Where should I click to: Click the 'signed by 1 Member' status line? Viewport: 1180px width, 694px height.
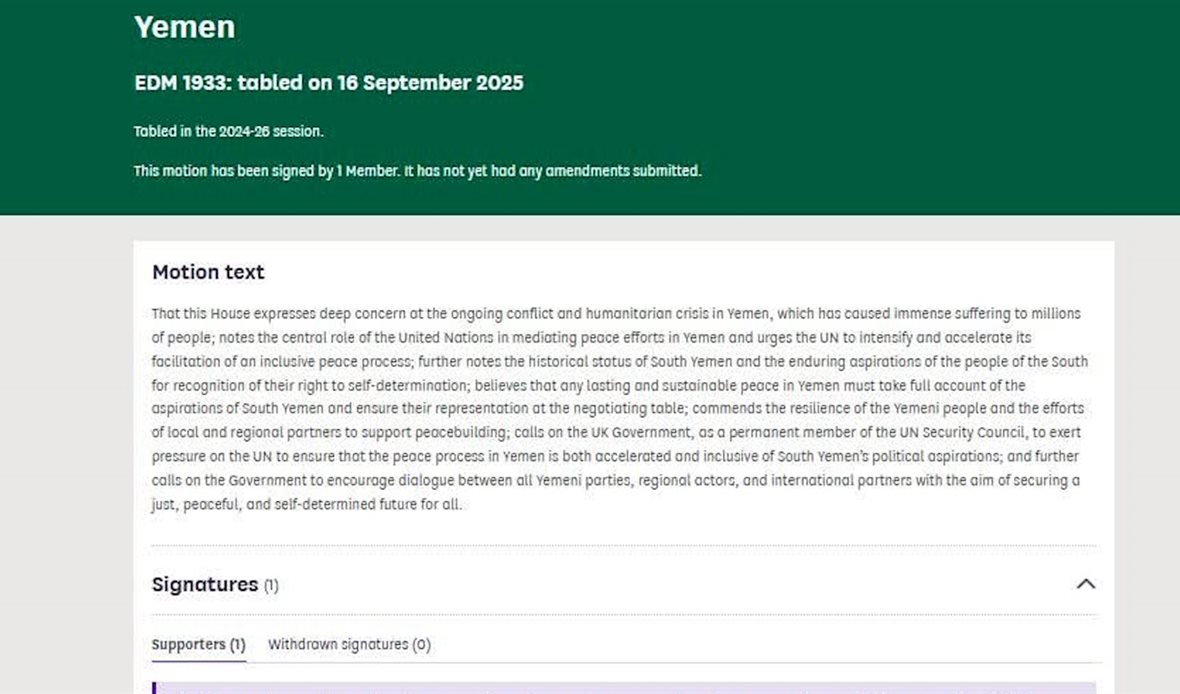(417, 171)
